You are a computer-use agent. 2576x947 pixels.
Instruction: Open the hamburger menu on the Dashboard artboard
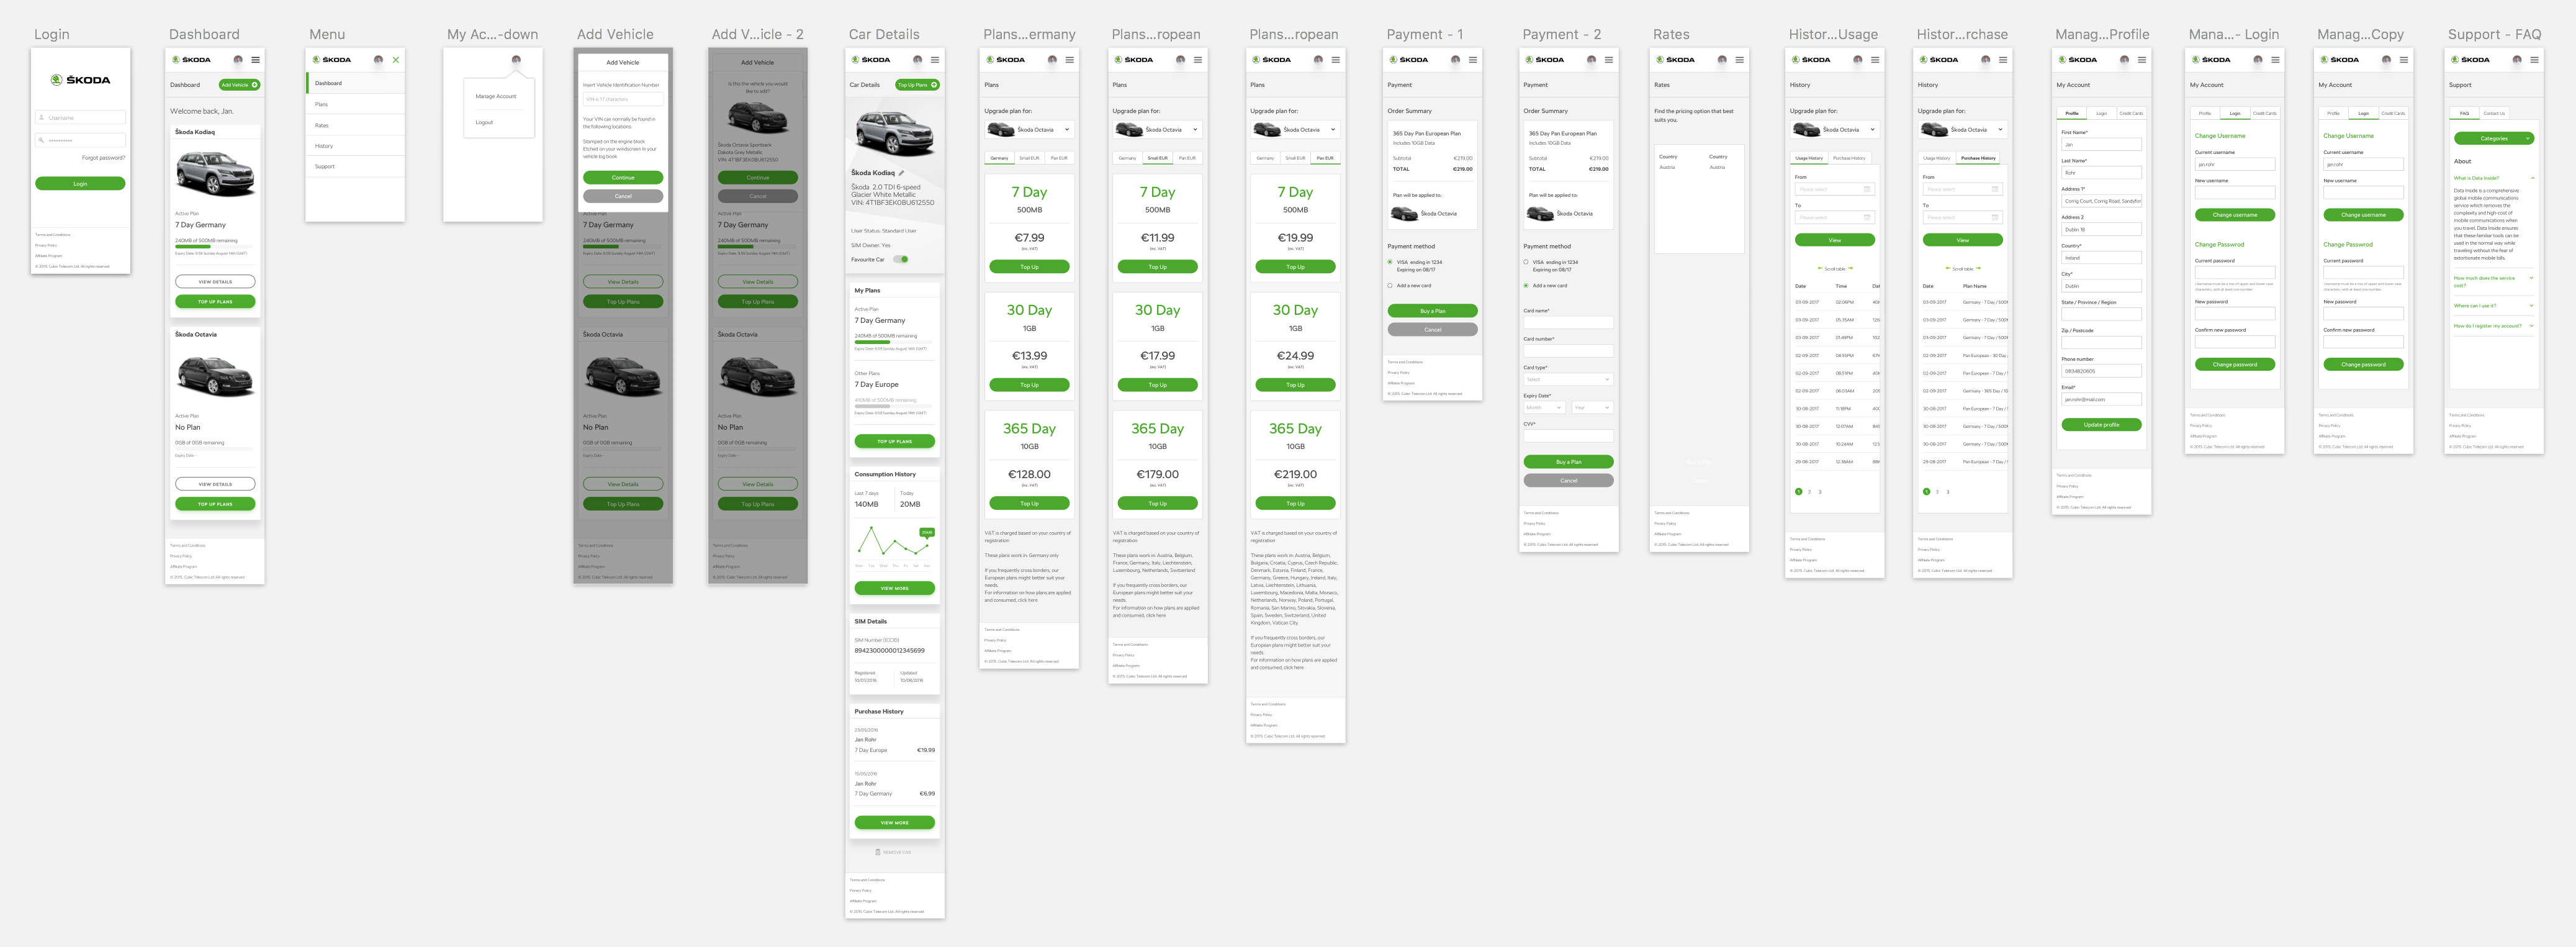pos(255,60)
